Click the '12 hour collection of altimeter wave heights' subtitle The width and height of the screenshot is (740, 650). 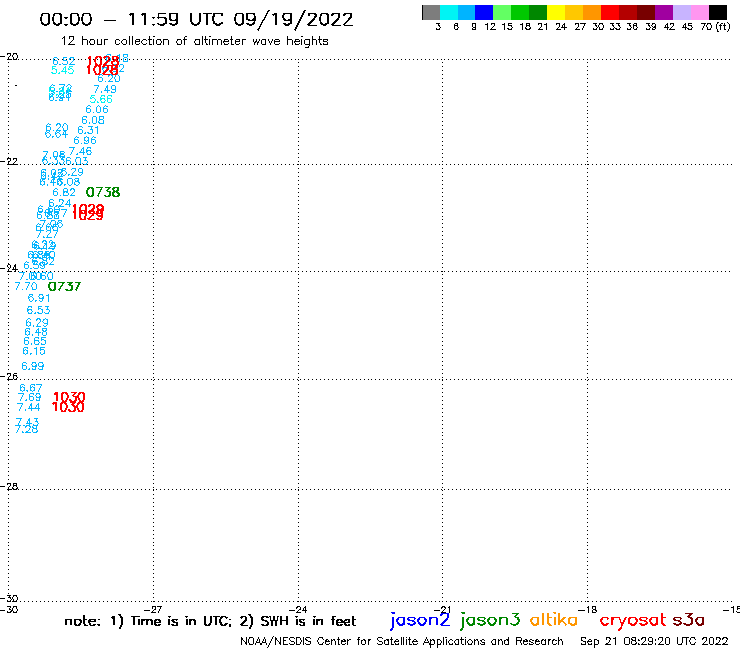pyautogui.click(x=194, y=41)
